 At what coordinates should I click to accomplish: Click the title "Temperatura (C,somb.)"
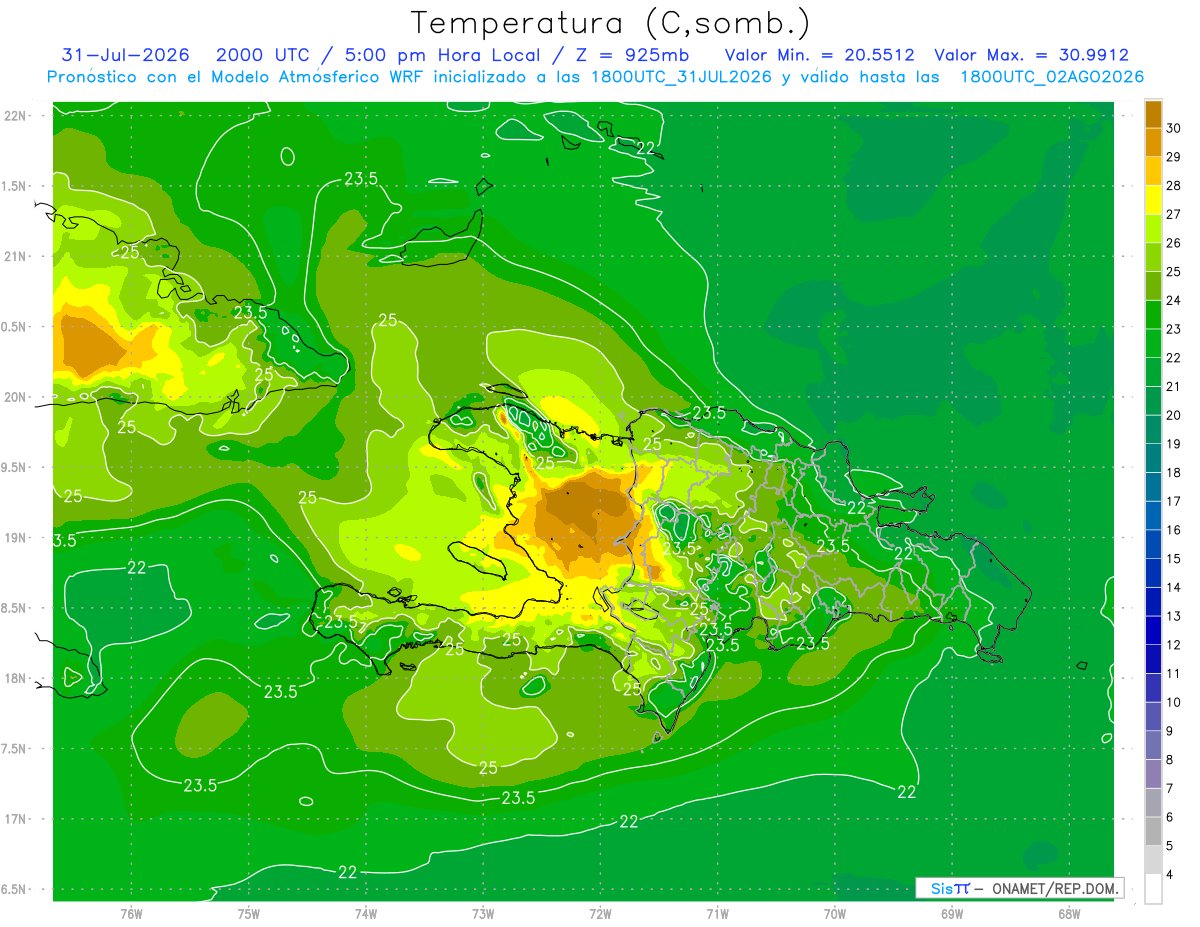coord(610,23)
